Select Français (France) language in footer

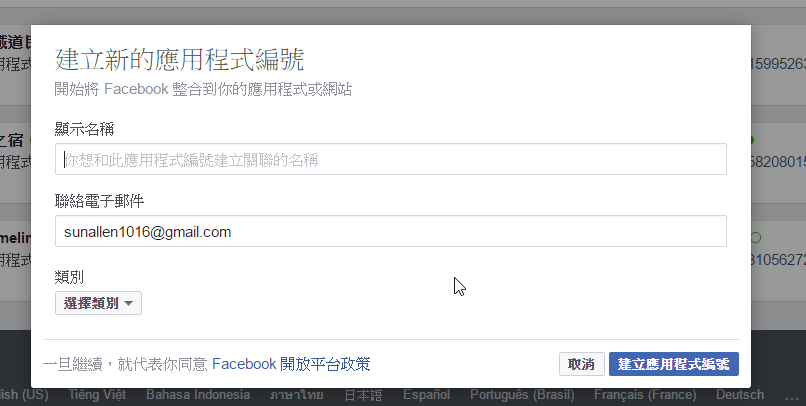point(645,395)
